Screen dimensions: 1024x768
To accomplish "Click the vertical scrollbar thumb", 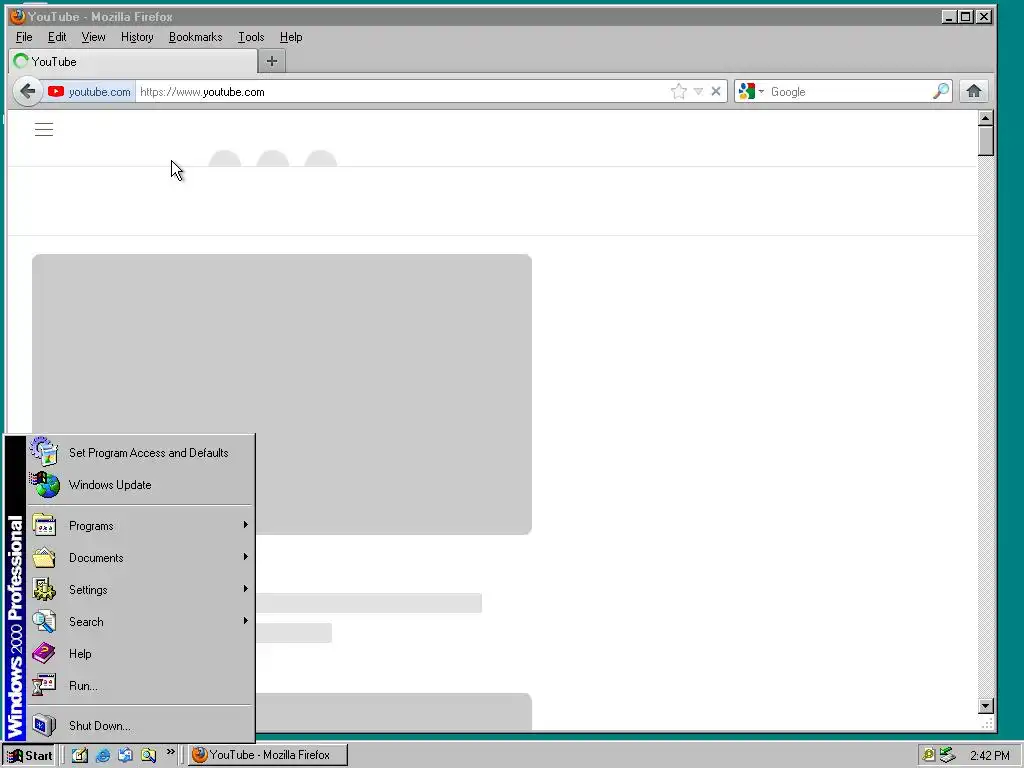I will [985, 141].
